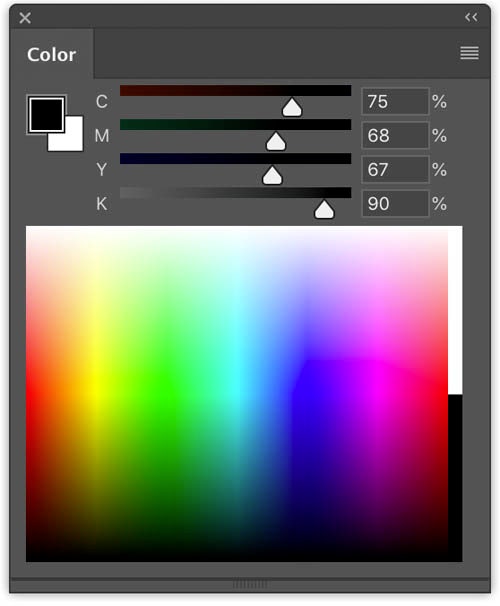The height and width of the screenshot is (606, 500).
Task: Pick pure white from the spectrum side strip
Action: pos(455,311)
